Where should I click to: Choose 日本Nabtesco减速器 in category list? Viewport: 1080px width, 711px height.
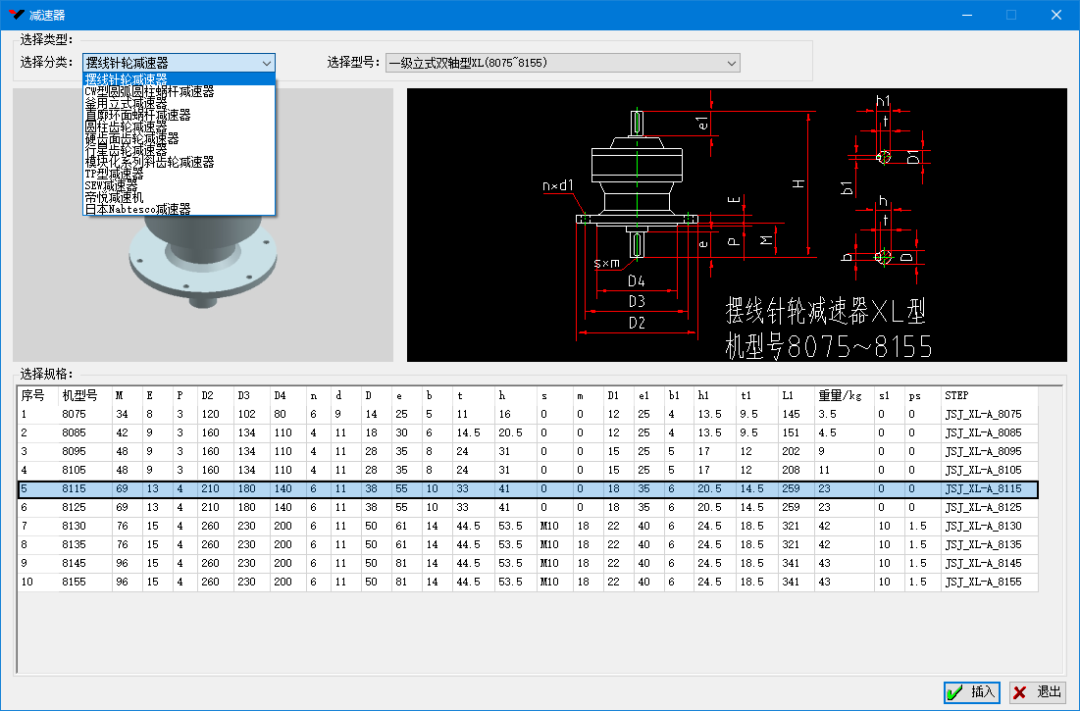point(138,209)
